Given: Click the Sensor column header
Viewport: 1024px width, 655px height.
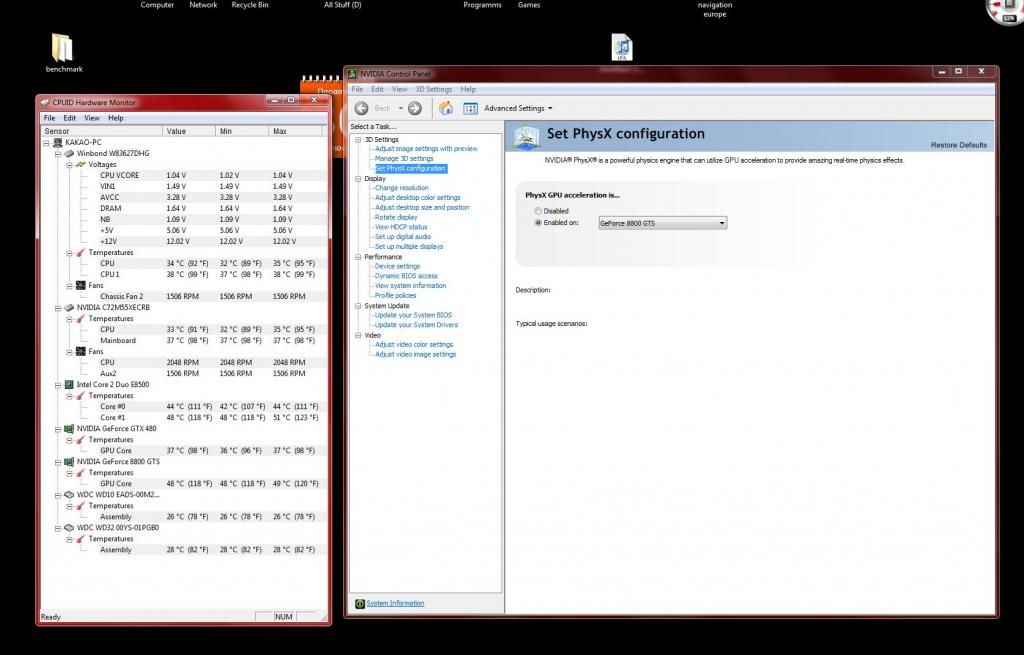Looking at the screenshot, I should (x=102, y=131).
